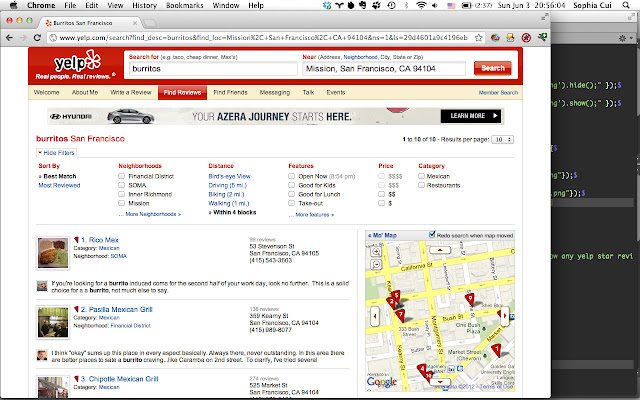
Task: Expand More Neighborhoods list
Action: click(150, 214)
